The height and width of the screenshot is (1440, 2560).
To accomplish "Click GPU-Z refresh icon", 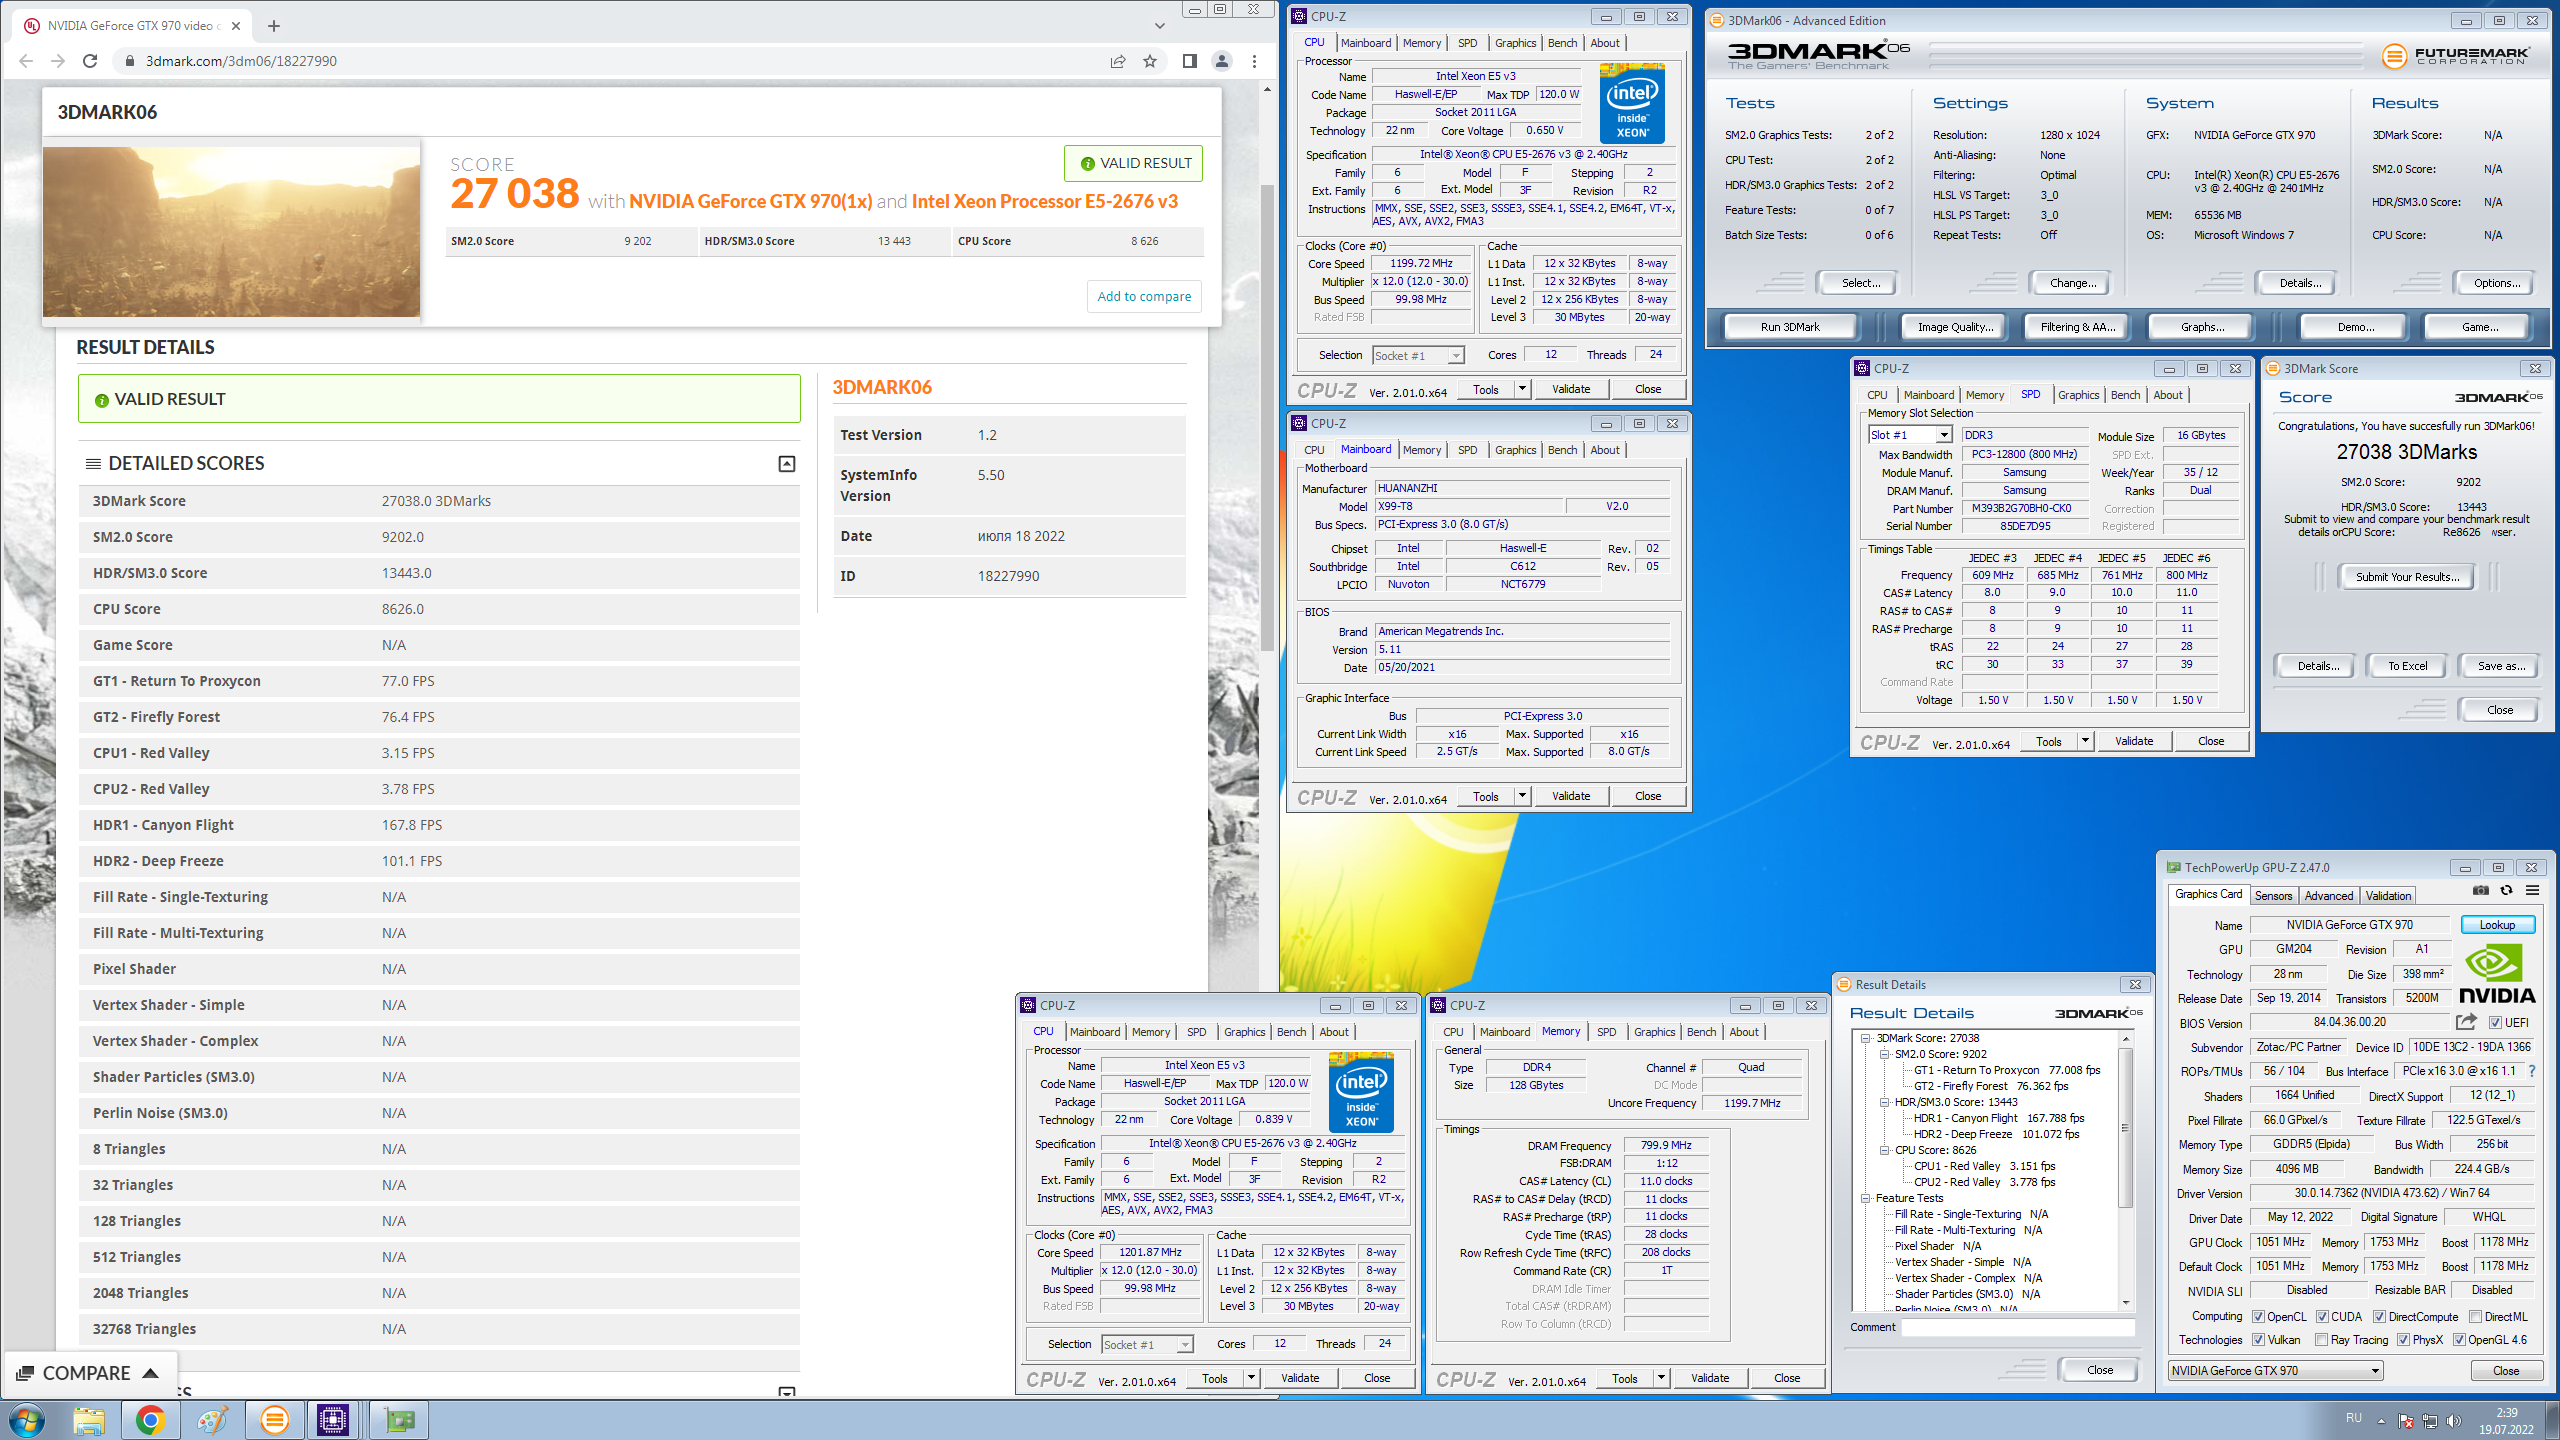I will [2506, 890].
